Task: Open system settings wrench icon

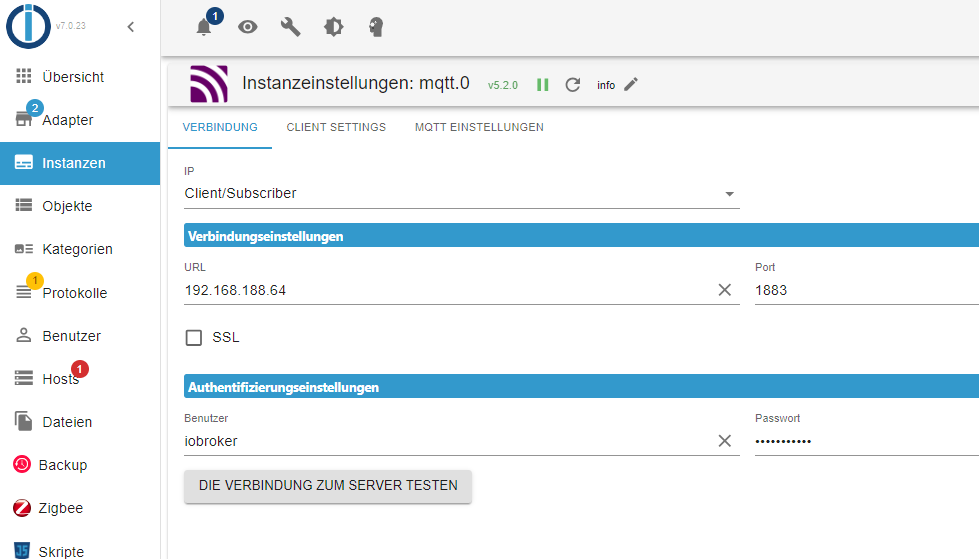Action: tap(290, 27)
